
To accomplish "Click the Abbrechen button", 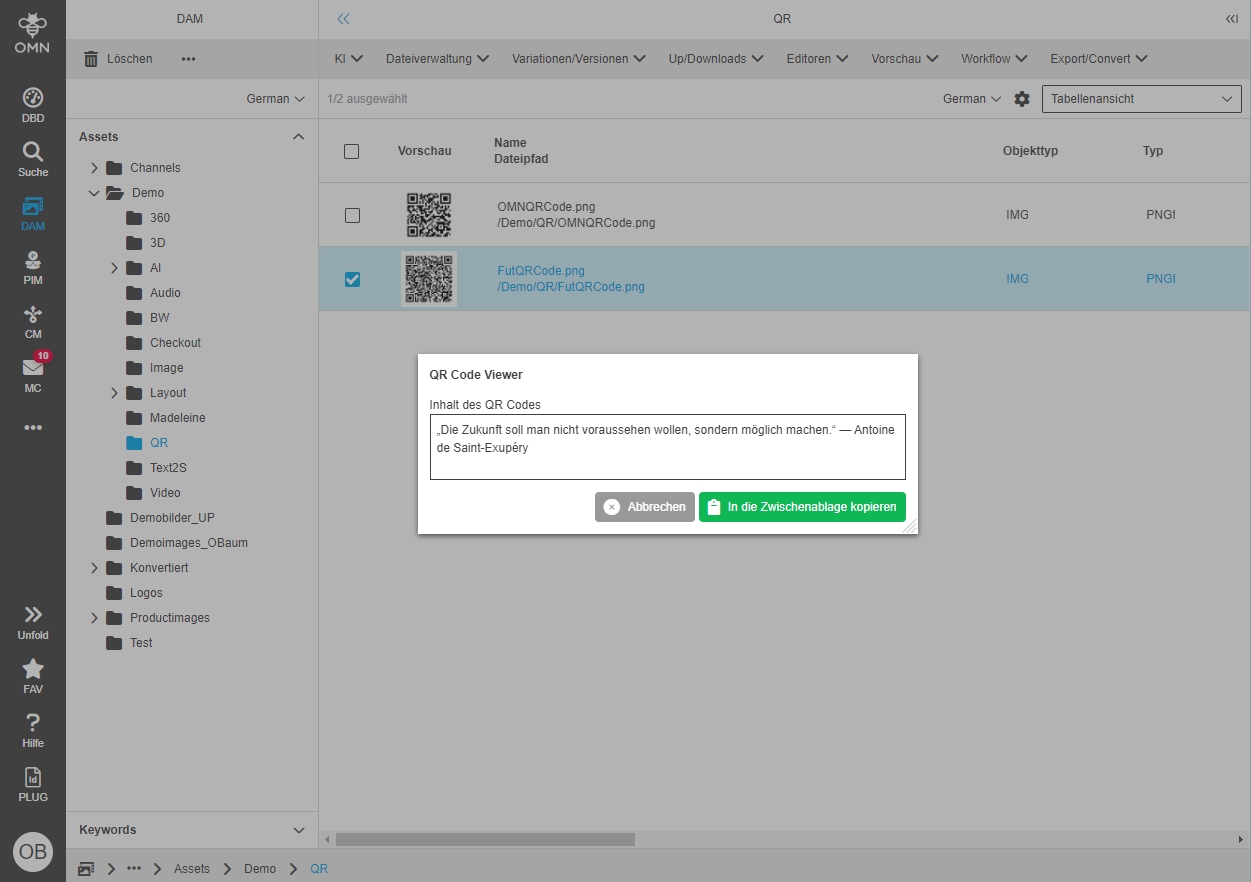I will point(645,507).
